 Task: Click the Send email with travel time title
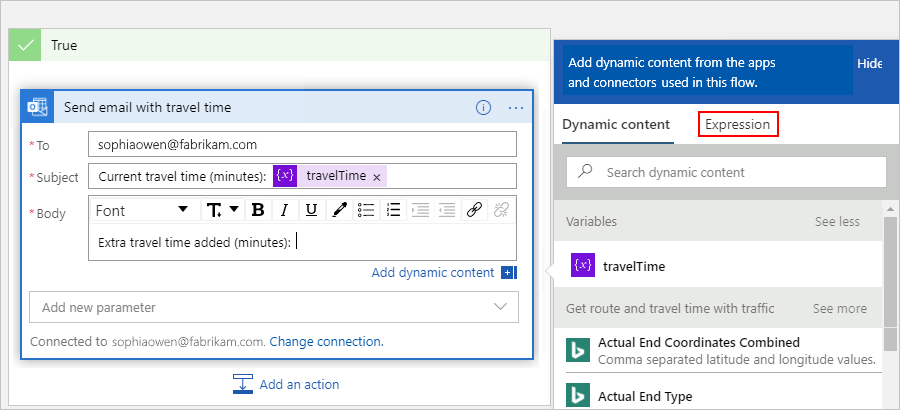coord(148,107)
